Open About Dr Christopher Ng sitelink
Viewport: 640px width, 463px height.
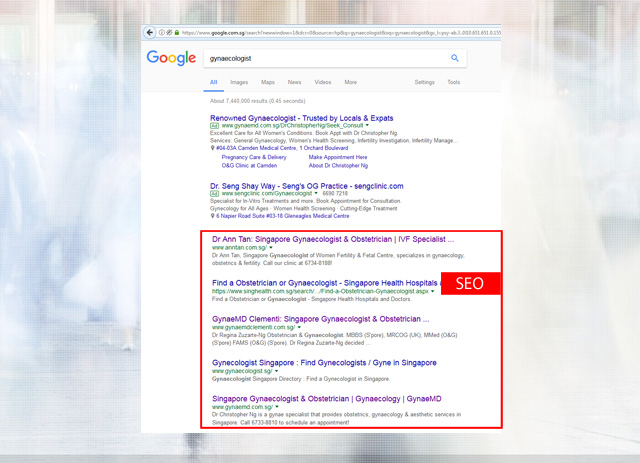click(338, 166)
